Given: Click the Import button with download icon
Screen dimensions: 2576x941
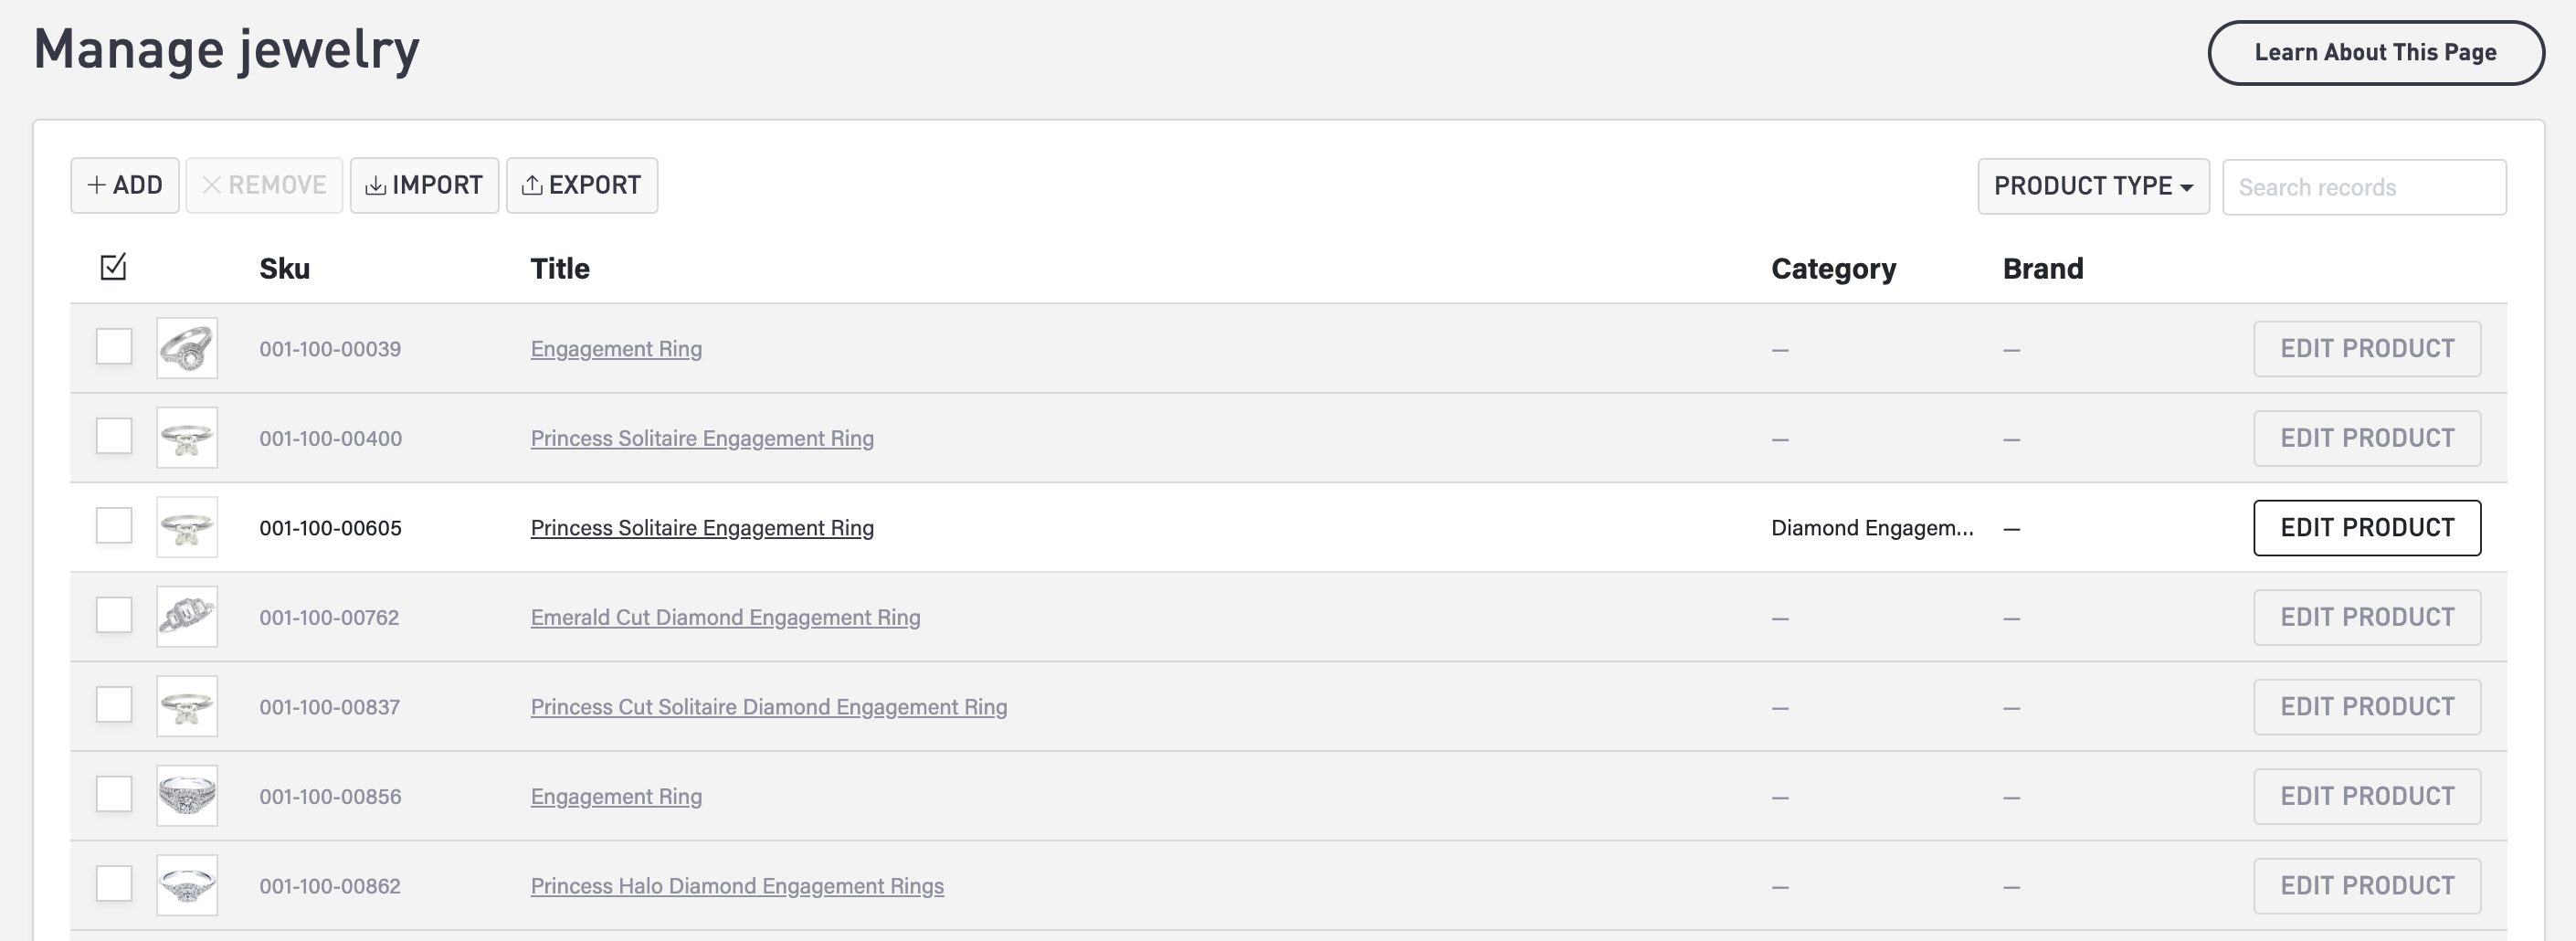Looking at the screenshot, I should pos(424,185).
